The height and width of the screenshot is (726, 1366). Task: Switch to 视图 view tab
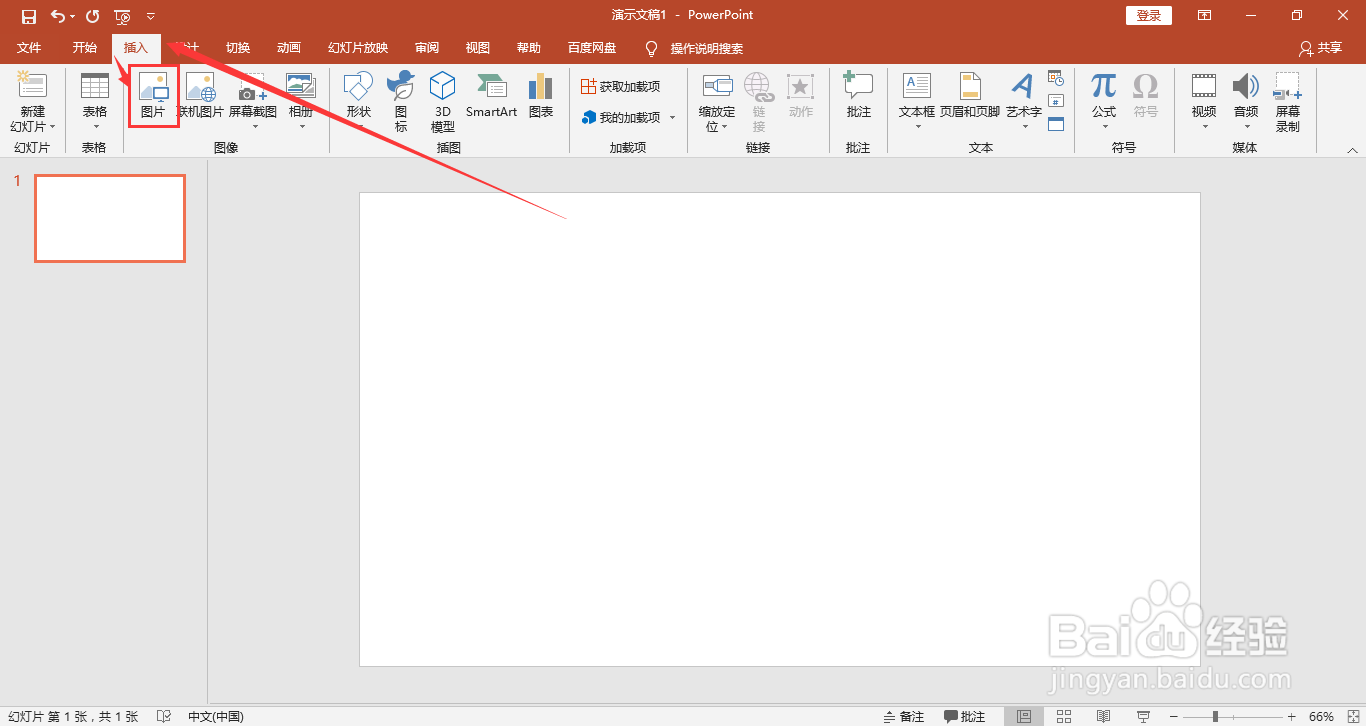478,48
